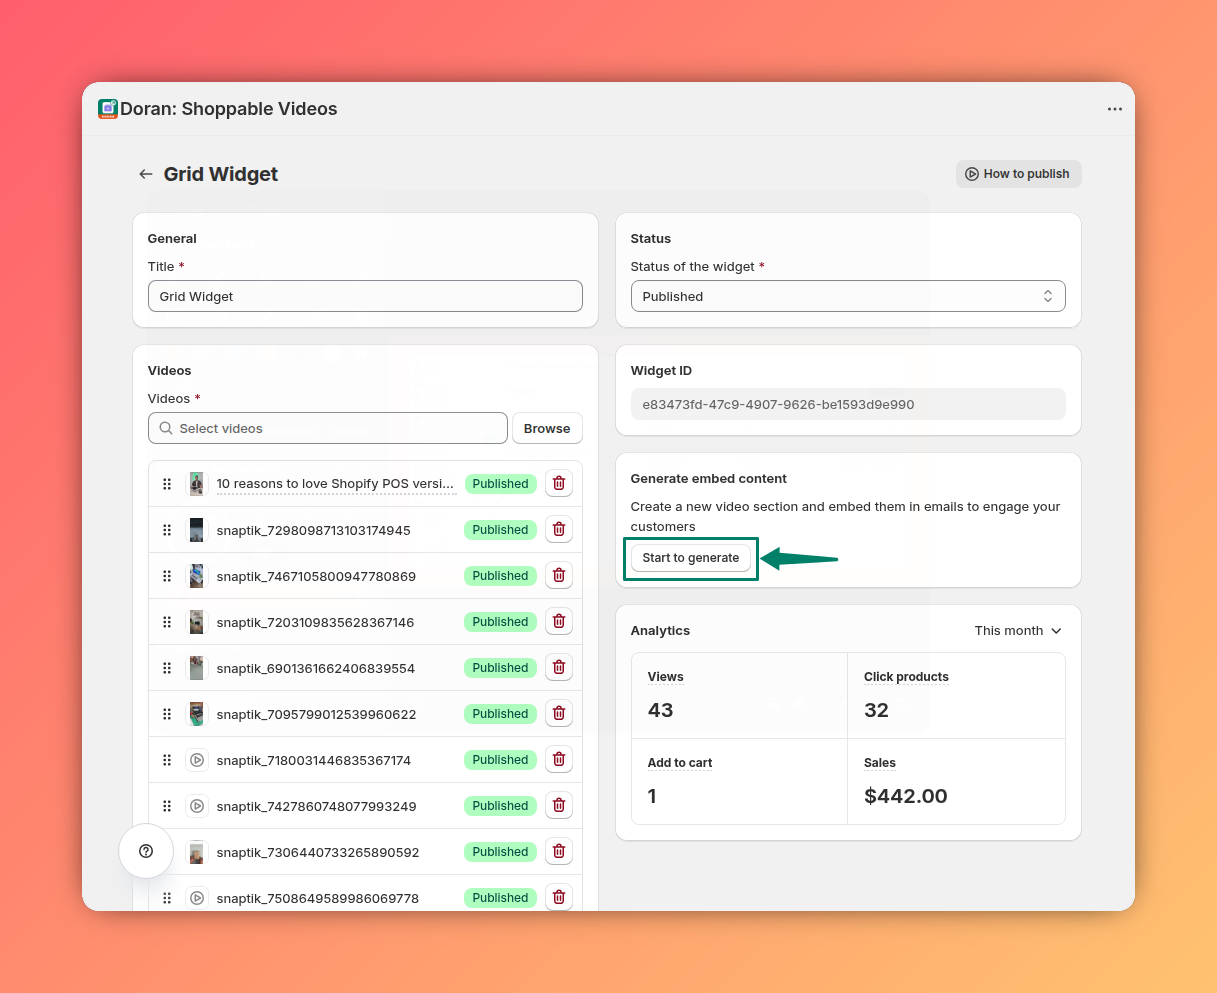This screenshot has width=1217, height=993.
Task: Click the Browse videos button
Action: pyautogui.click(x=547, y=428)
